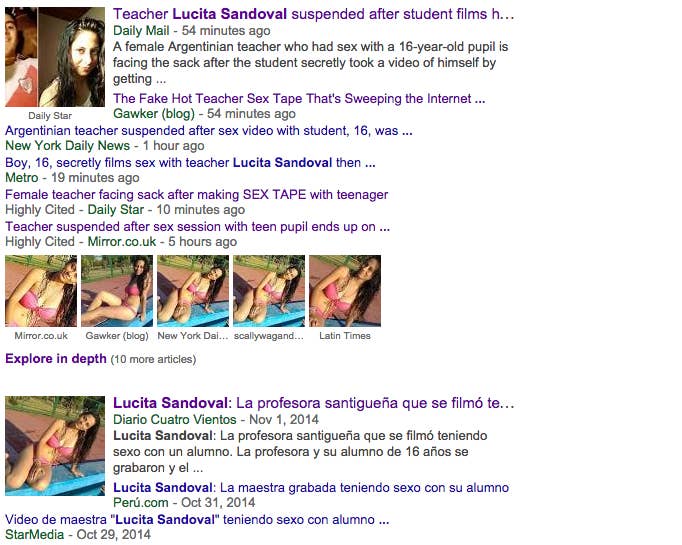Viewport: 682px width, 545px height.
Task: Open Metro headline about boy, 16
Action: (190, 162)
